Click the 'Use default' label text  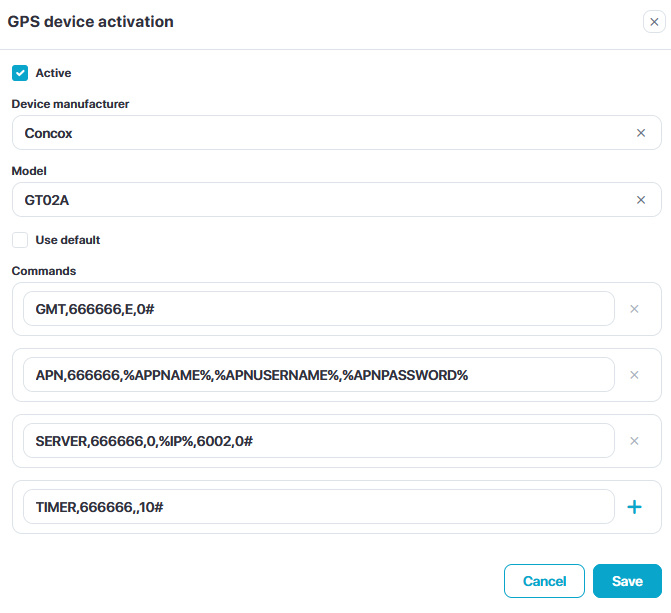tap(68, 240)
